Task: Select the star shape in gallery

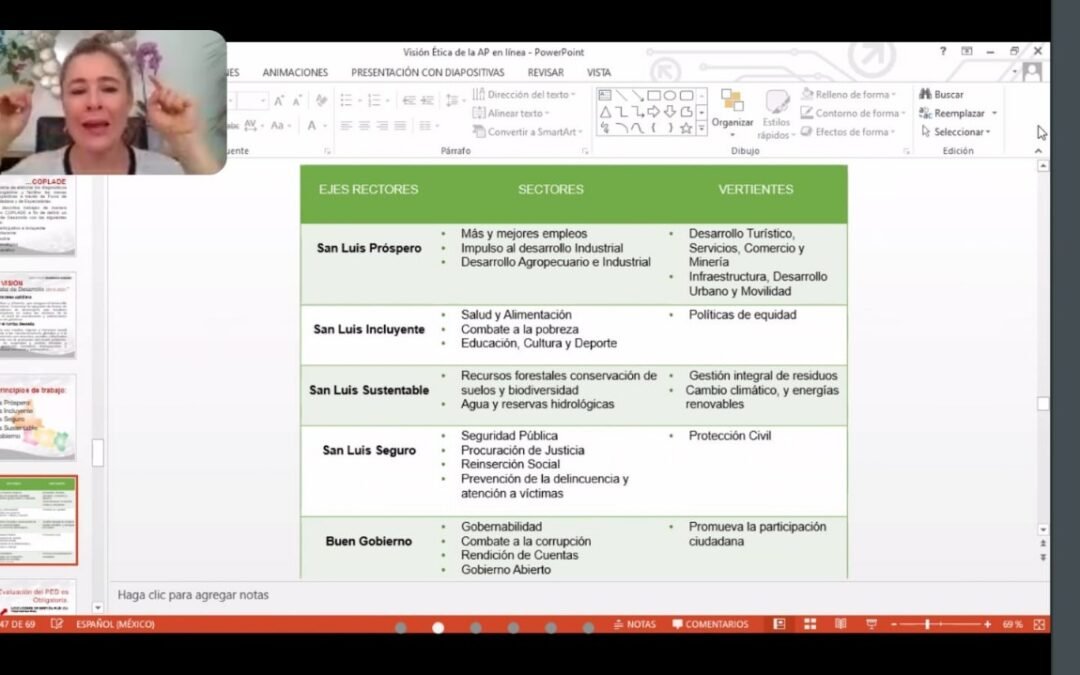Action: coord(686,128)
